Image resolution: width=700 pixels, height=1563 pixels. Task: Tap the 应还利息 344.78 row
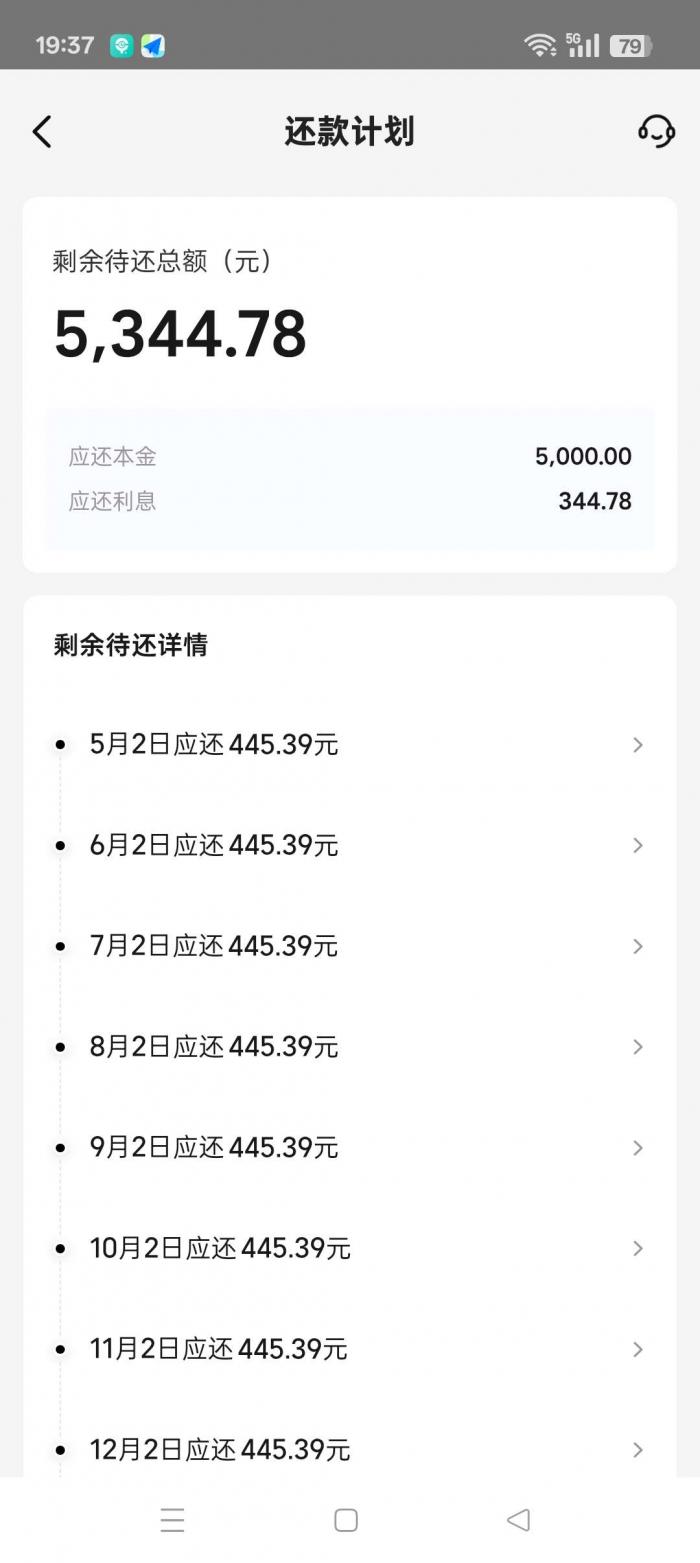(349, 501)
